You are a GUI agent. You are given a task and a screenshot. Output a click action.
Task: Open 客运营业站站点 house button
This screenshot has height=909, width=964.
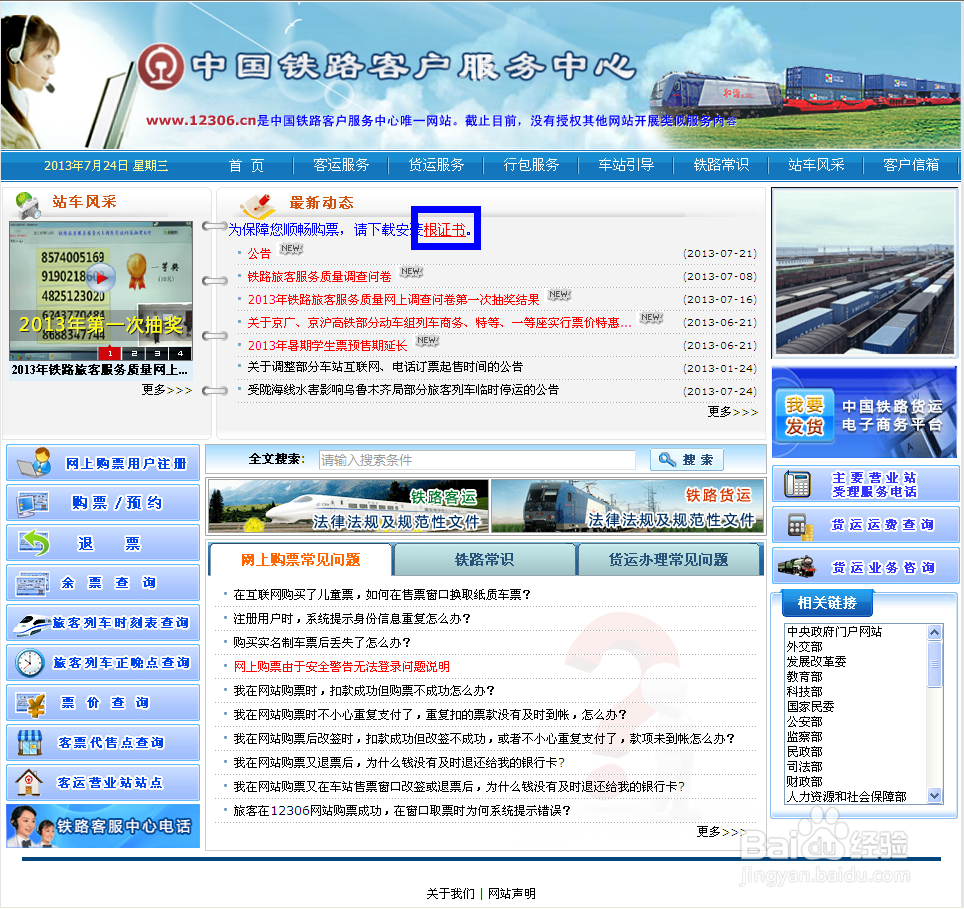point(103,782)
